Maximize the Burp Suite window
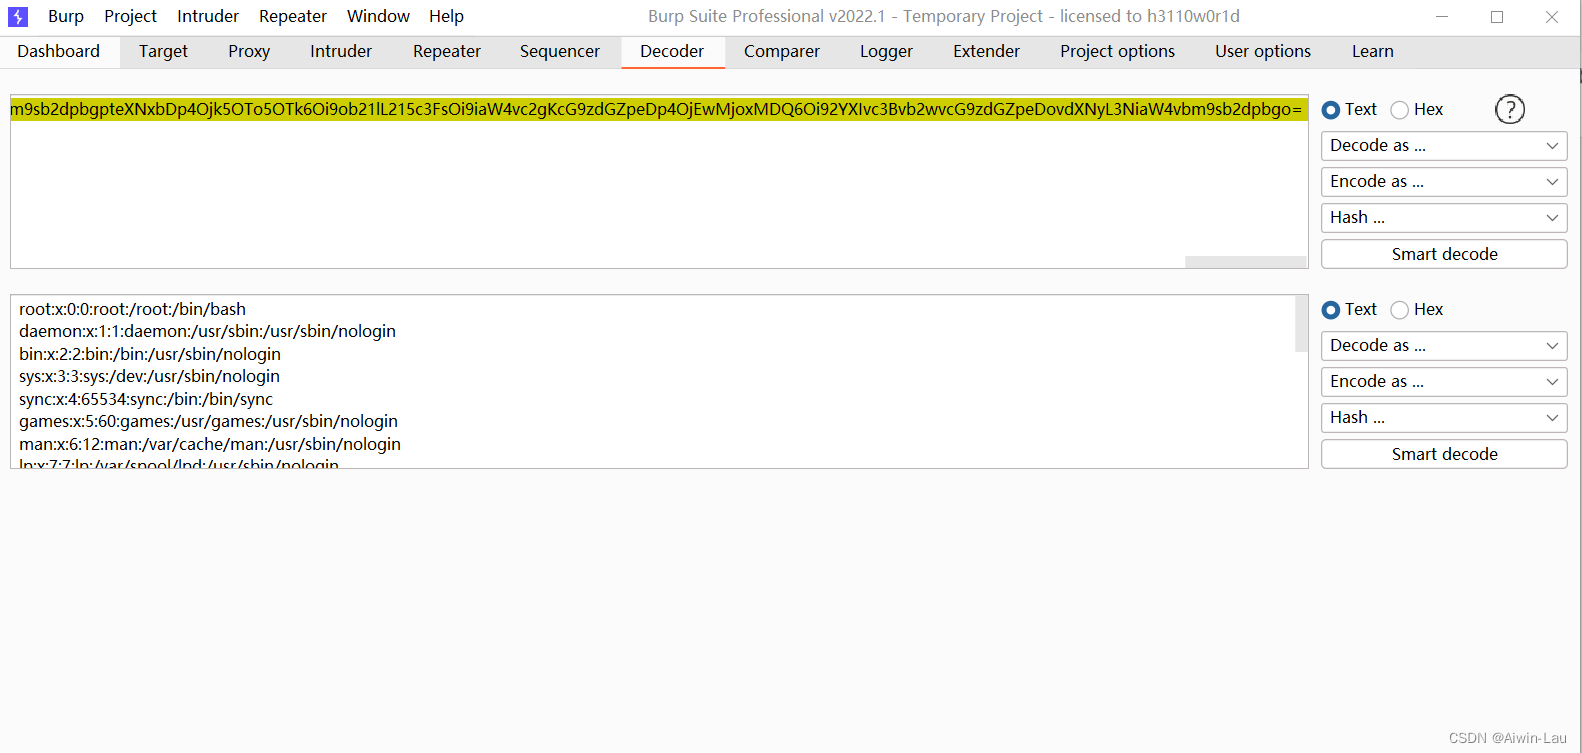This screenshot has width=1582, height=753. coord(1497,16)
